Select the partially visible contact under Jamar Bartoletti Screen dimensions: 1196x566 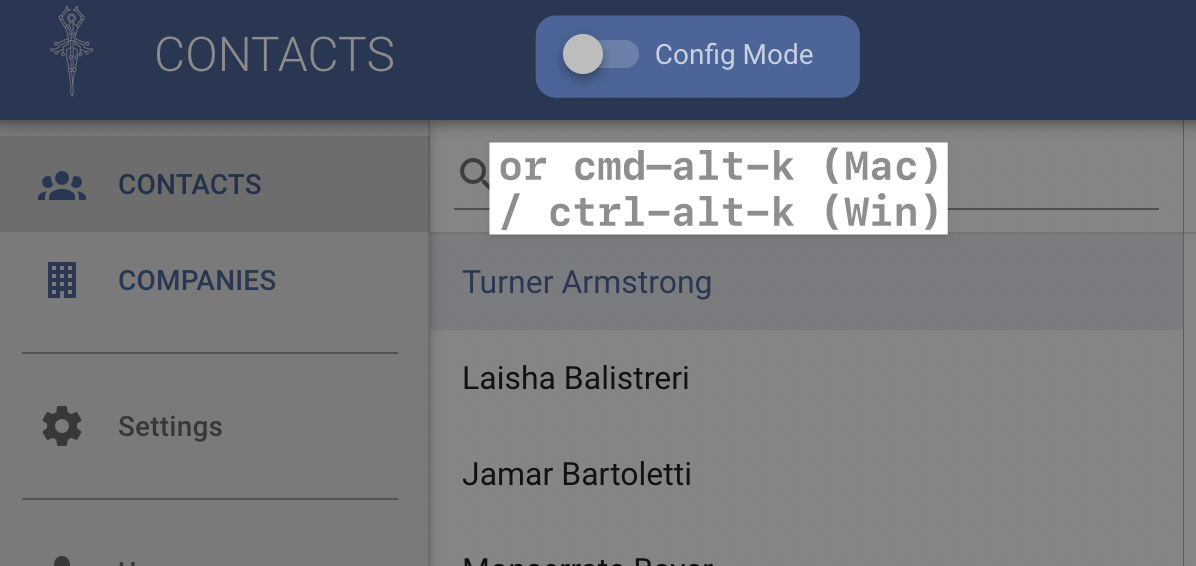(588, 558)
